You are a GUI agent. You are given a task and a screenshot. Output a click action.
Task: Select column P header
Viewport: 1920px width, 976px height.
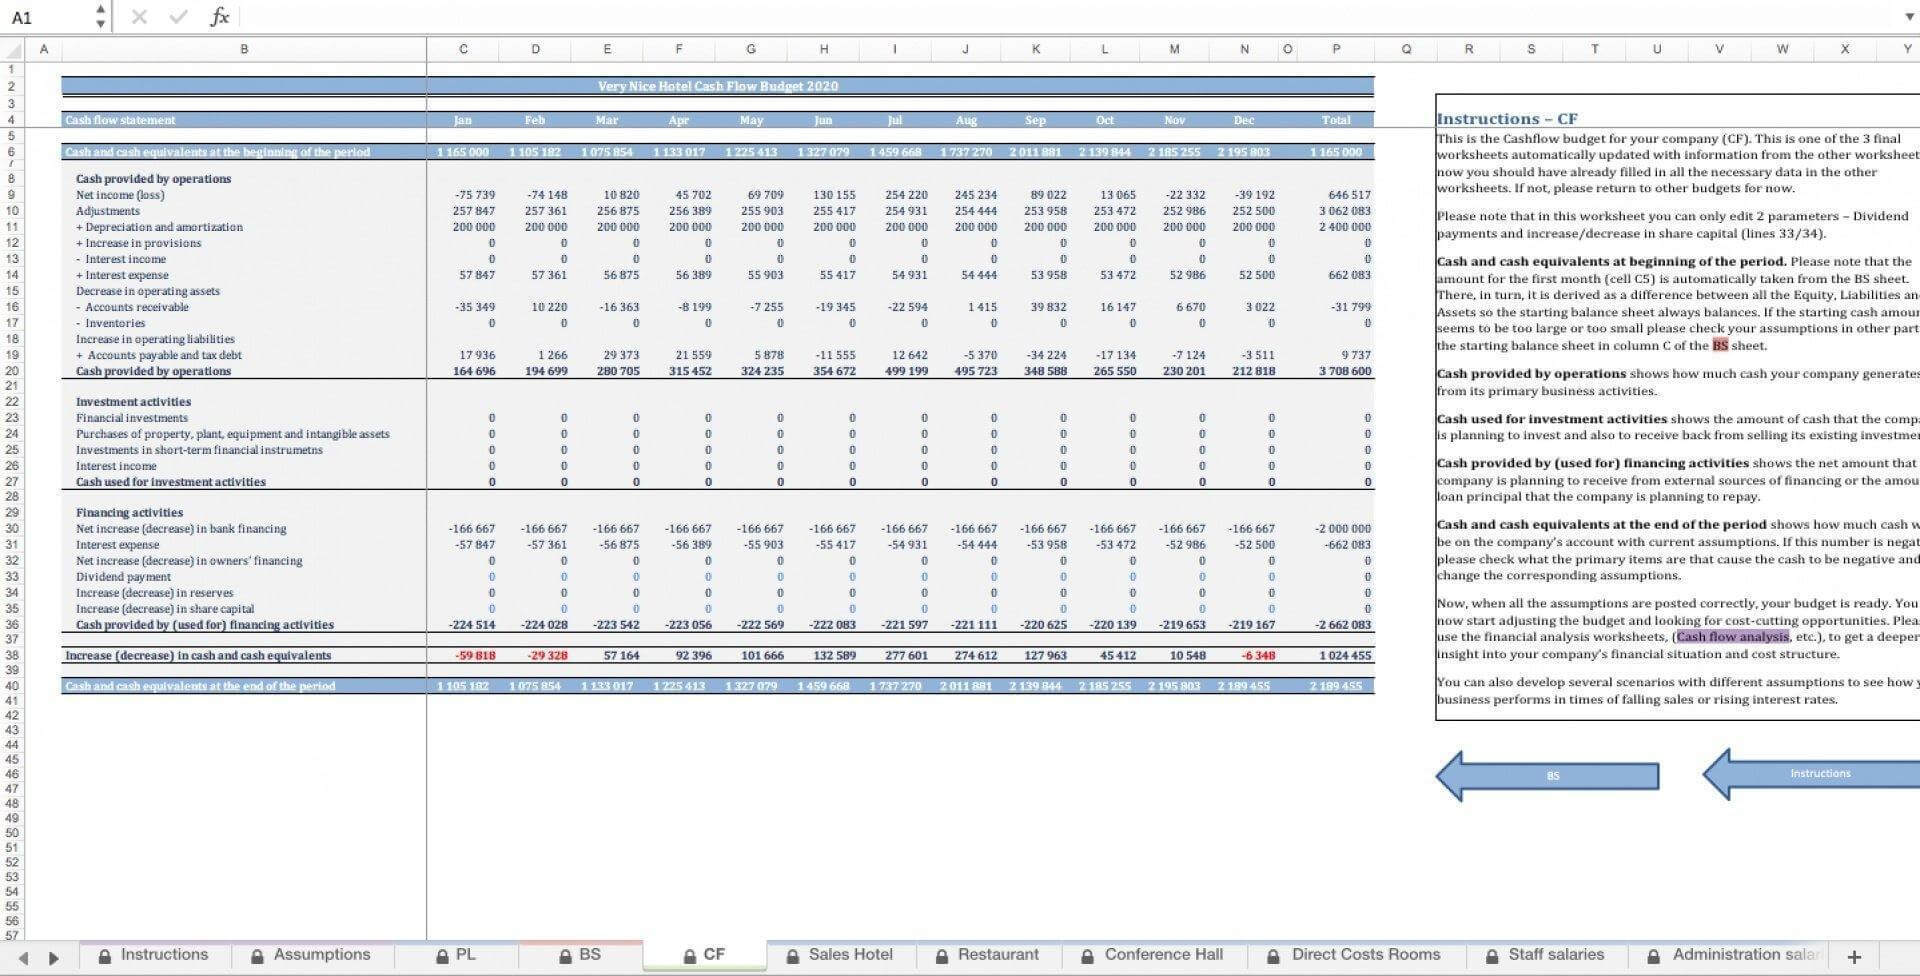tap(1336, 49)
